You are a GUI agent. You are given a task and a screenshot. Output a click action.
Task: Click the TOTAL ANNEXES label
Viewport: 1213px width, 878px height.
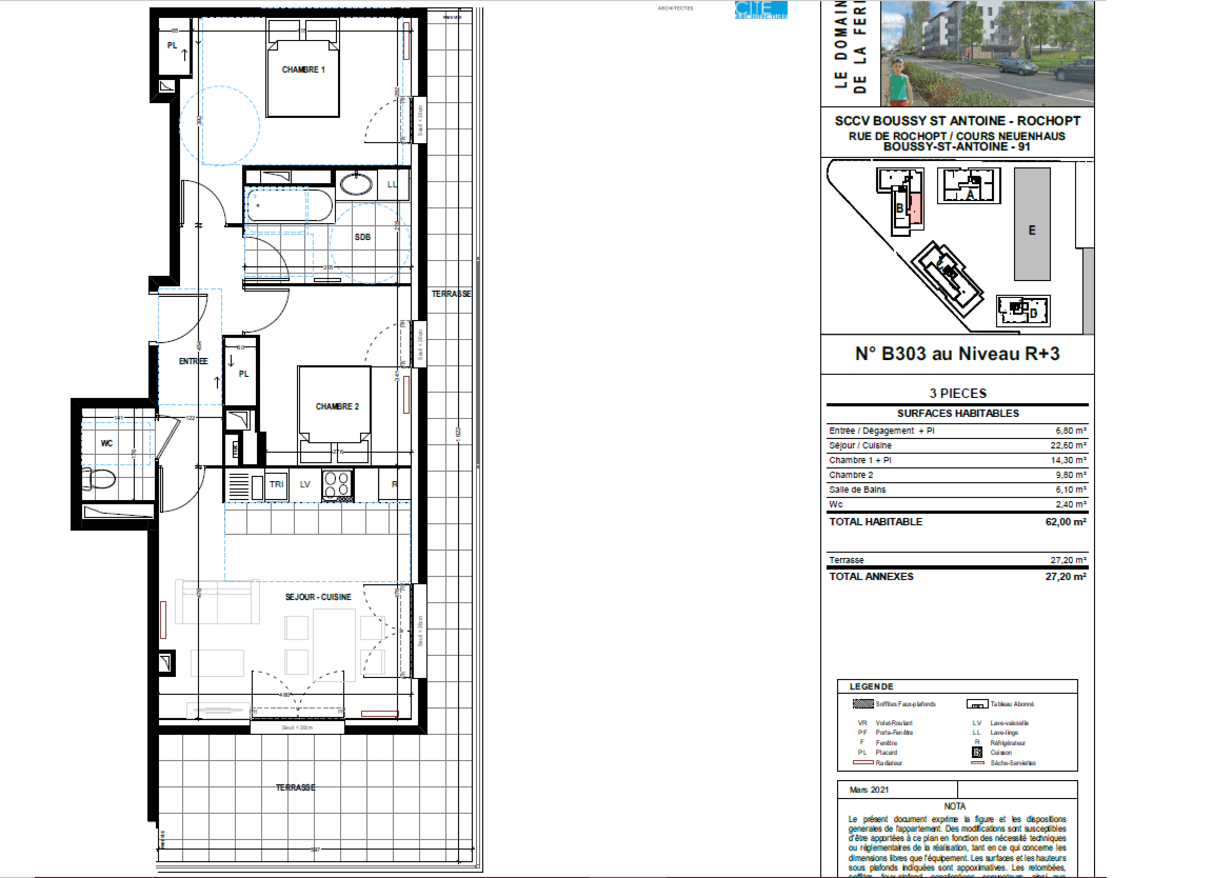coord(871,577)
